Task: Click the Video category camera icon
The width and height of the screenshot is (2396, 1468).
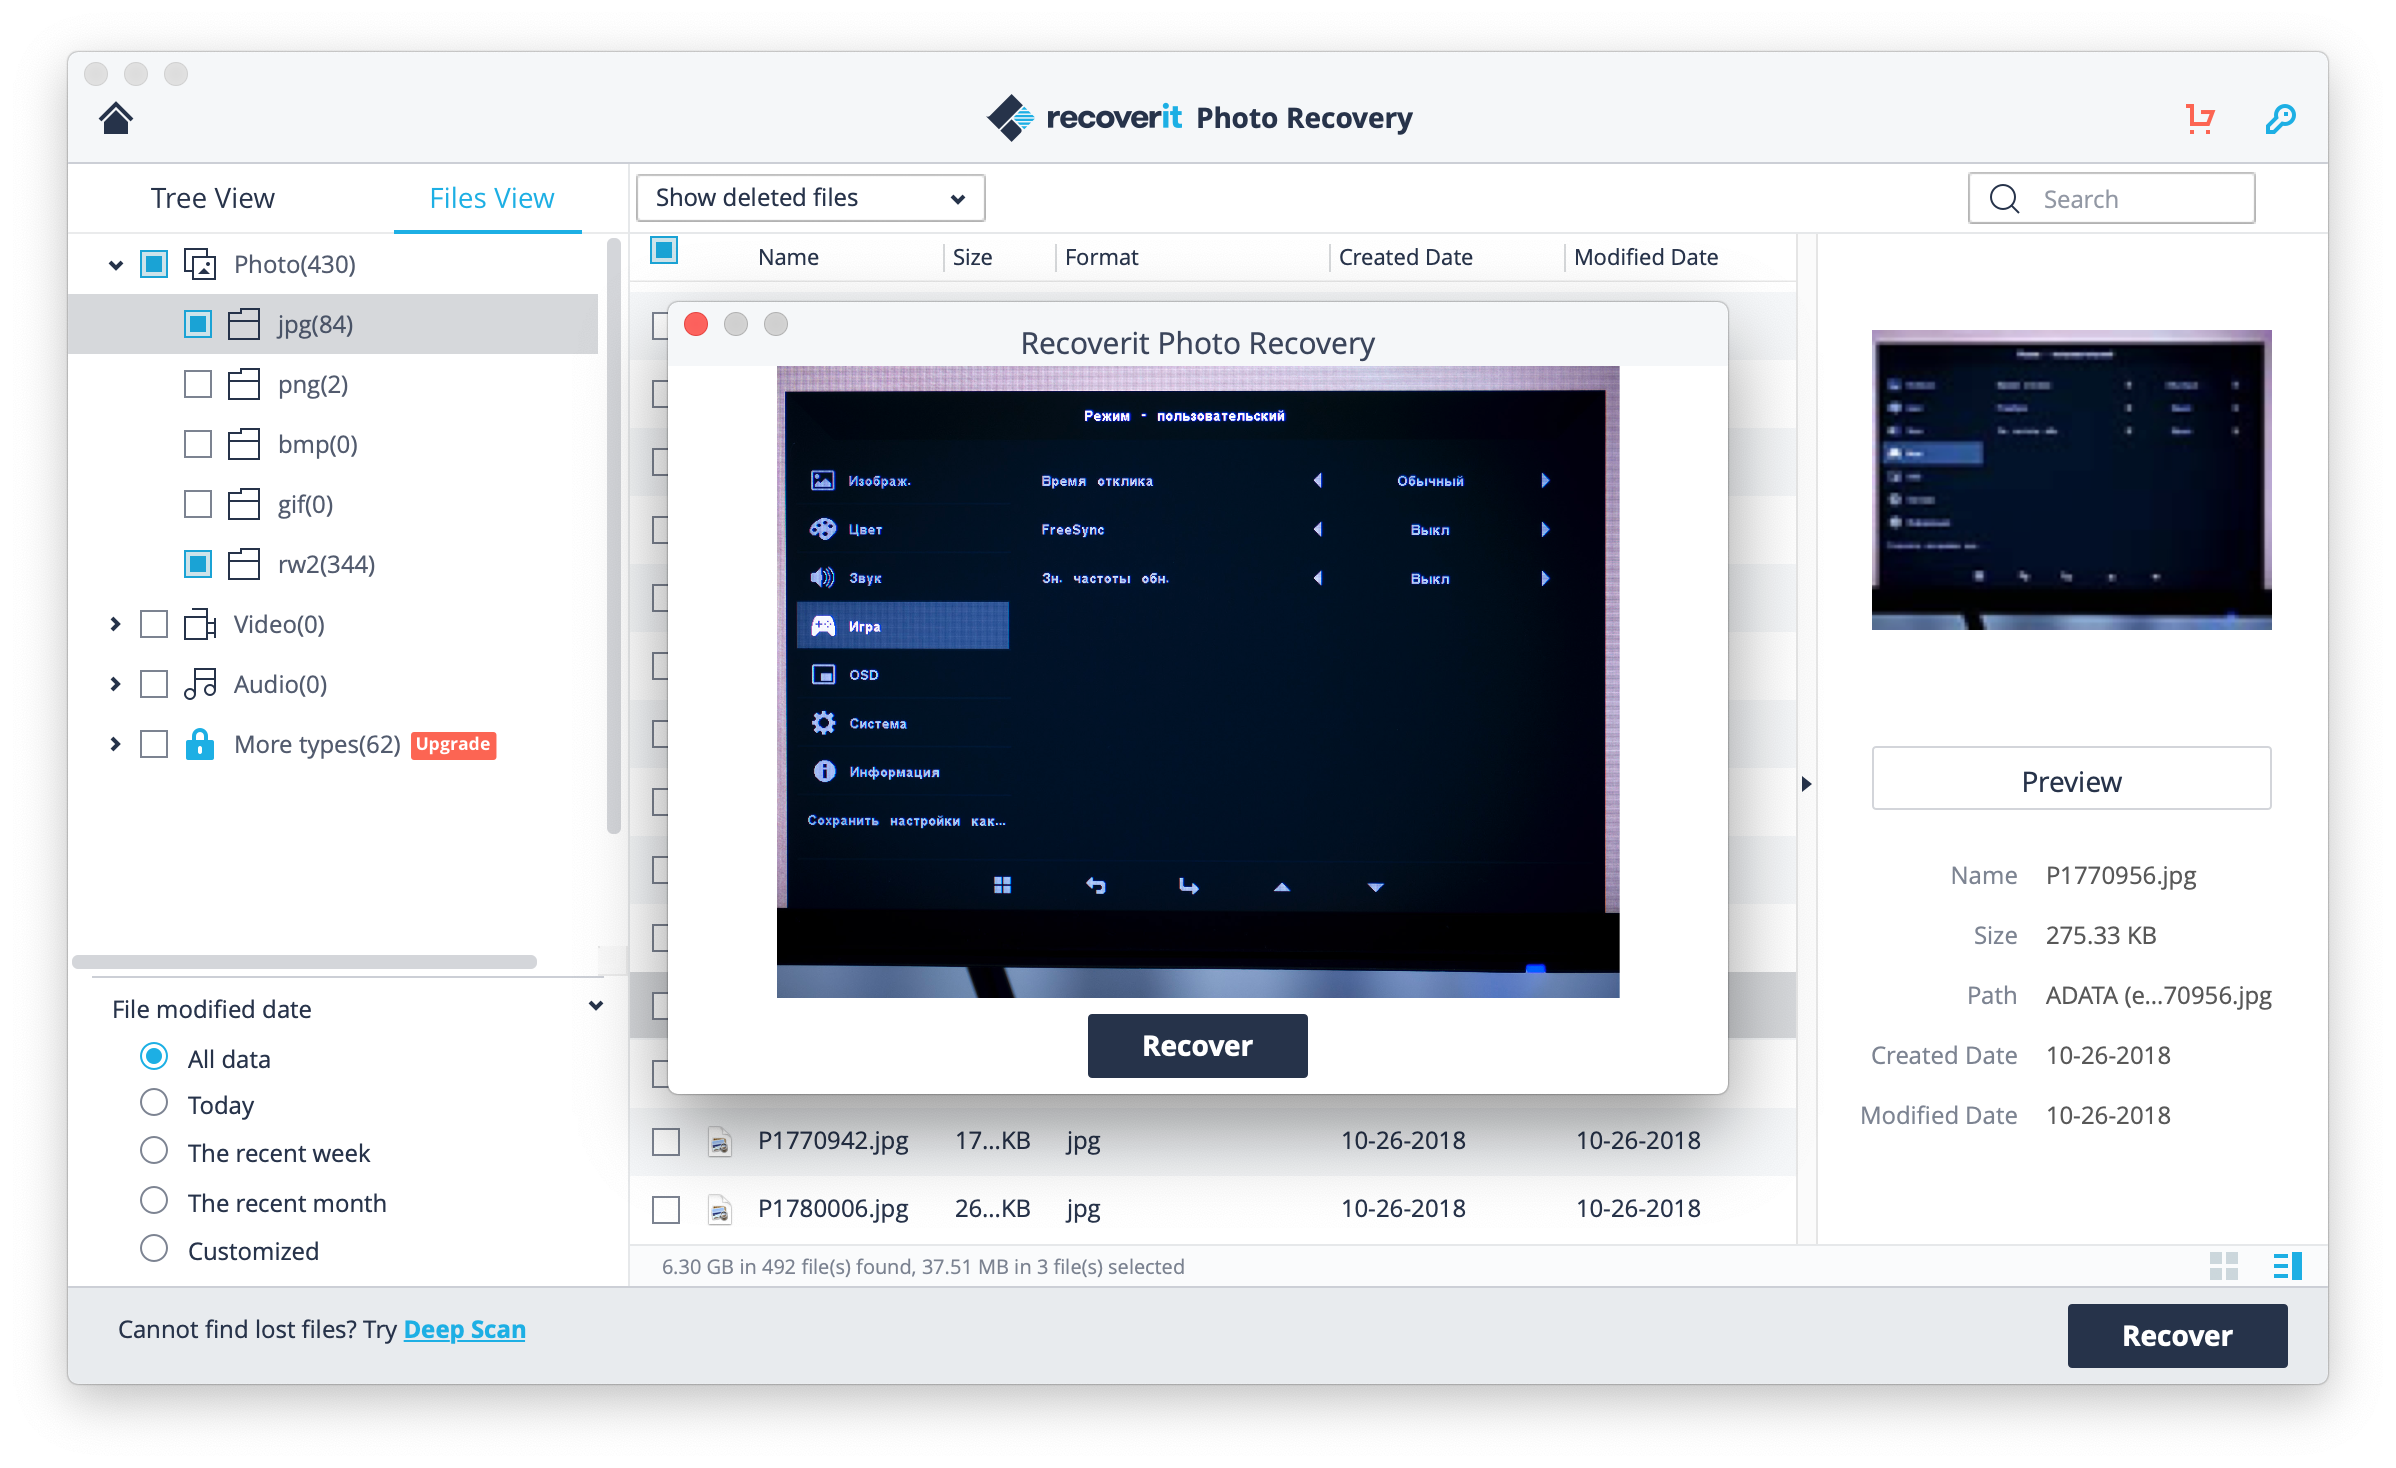Action: [200, 624]
